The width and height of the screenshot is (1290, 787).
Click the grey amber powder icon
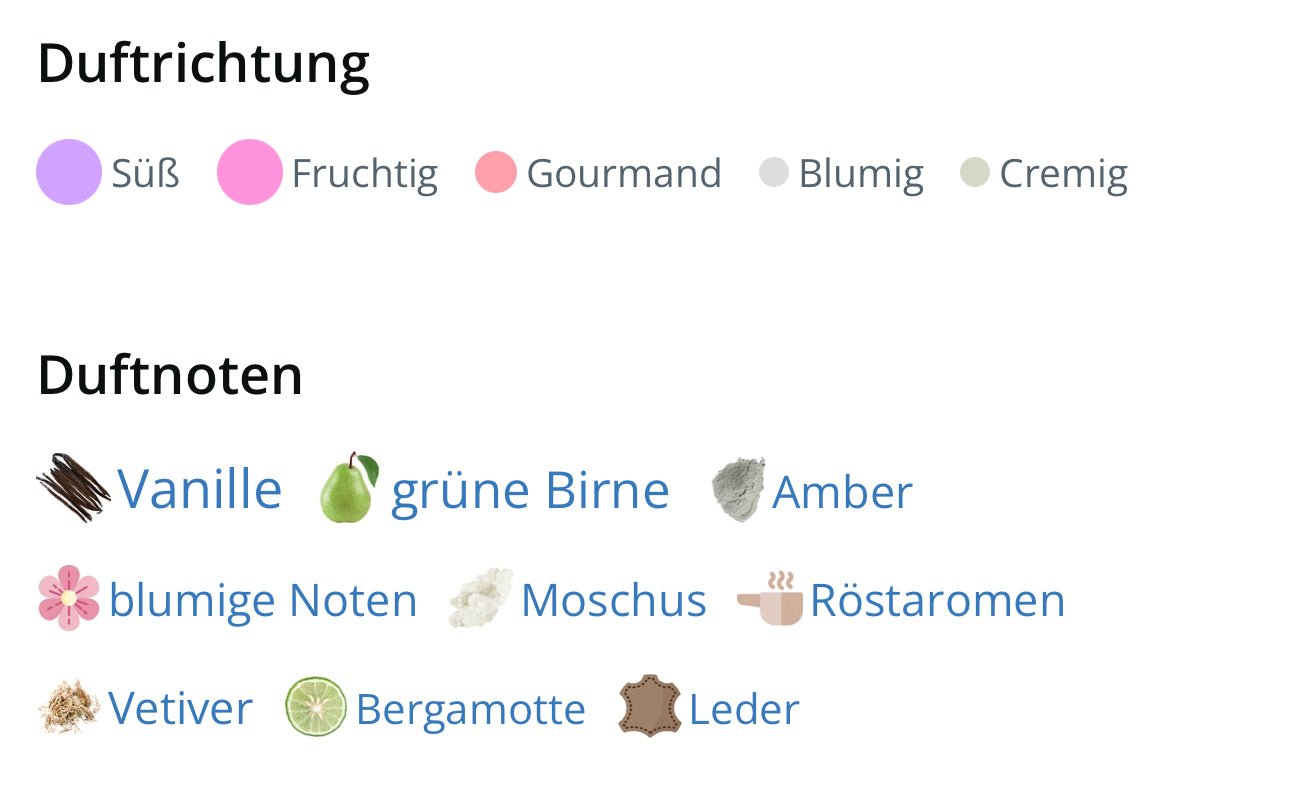(x=739, y=489)
